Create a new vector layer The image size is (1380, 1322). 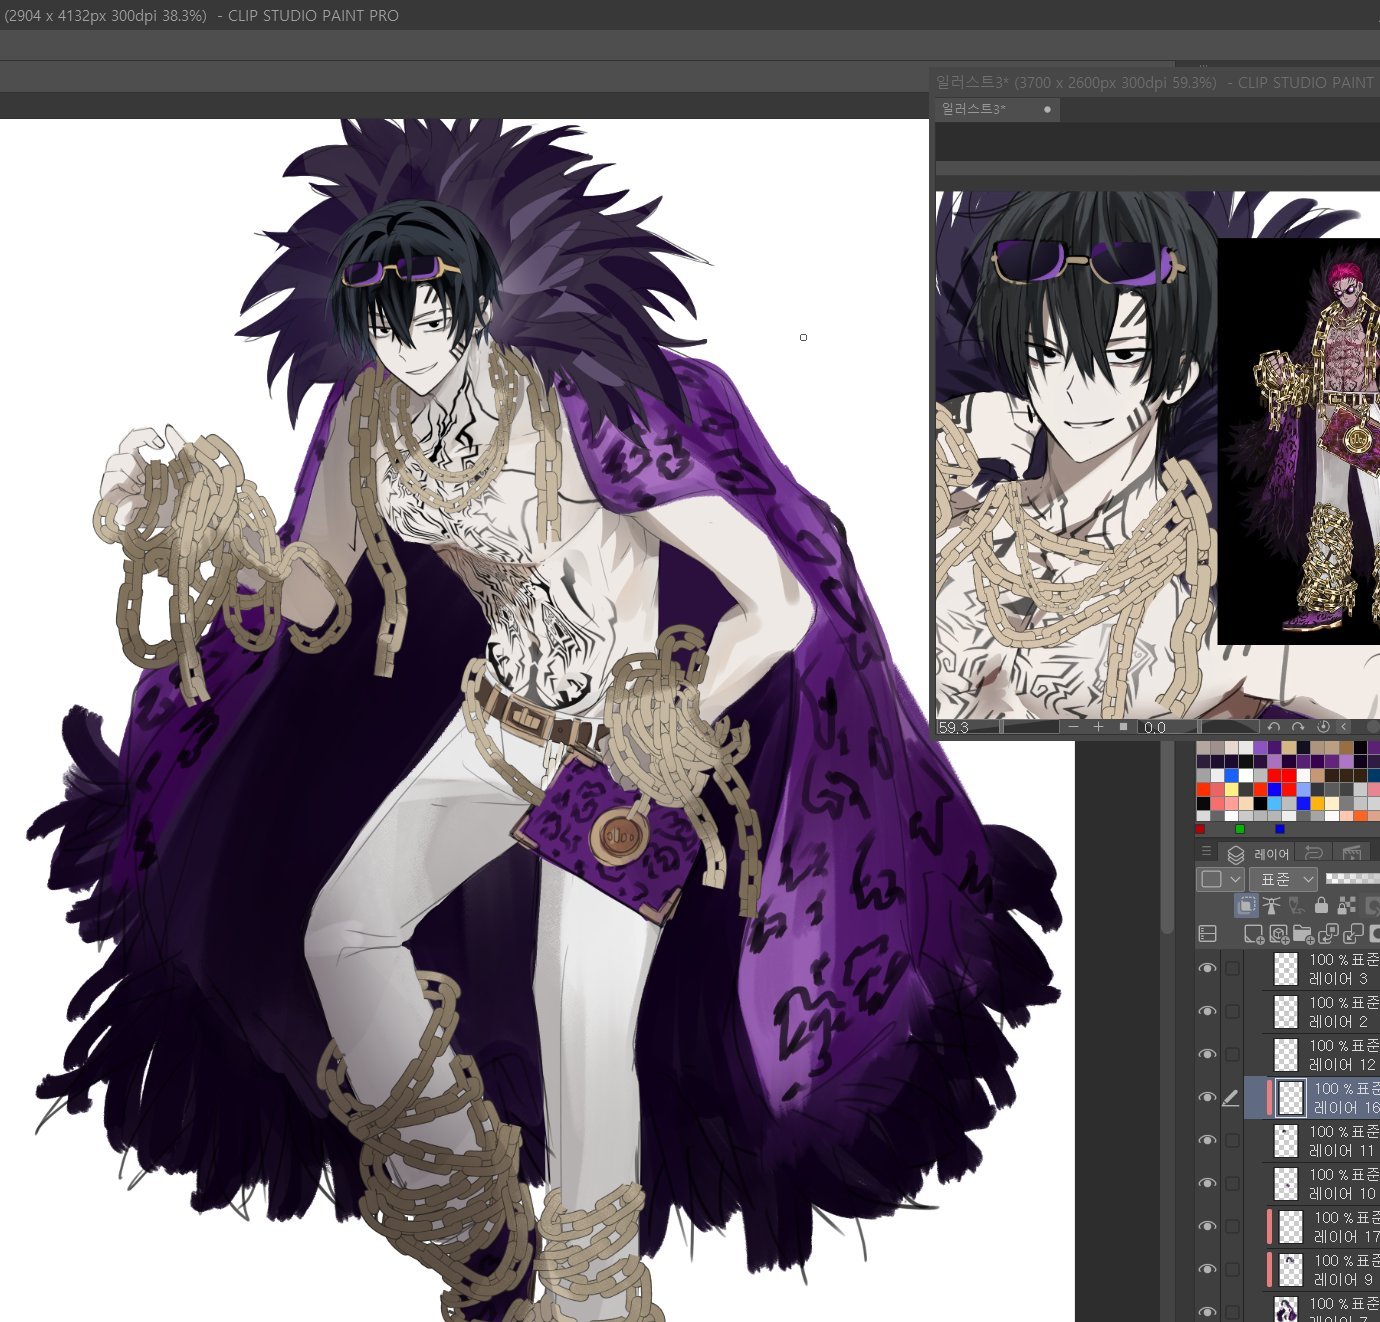pyautogui.click(x=1278, y=934)
